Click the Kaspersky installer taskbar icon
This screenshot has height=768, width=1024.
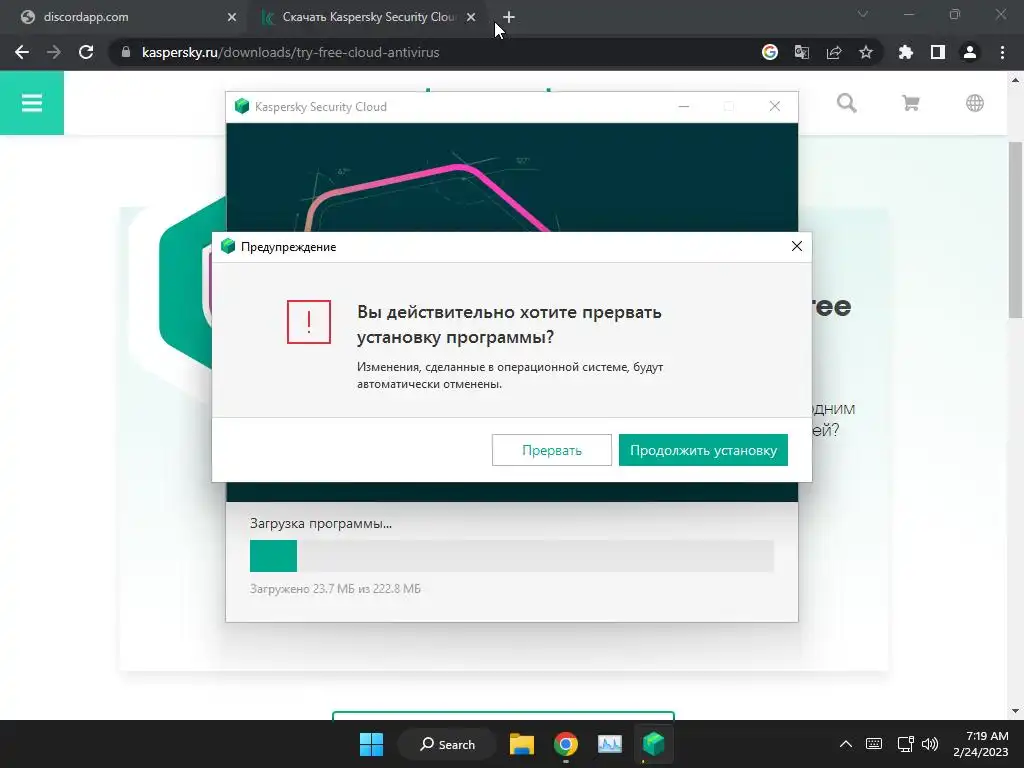tap(653, 744)
